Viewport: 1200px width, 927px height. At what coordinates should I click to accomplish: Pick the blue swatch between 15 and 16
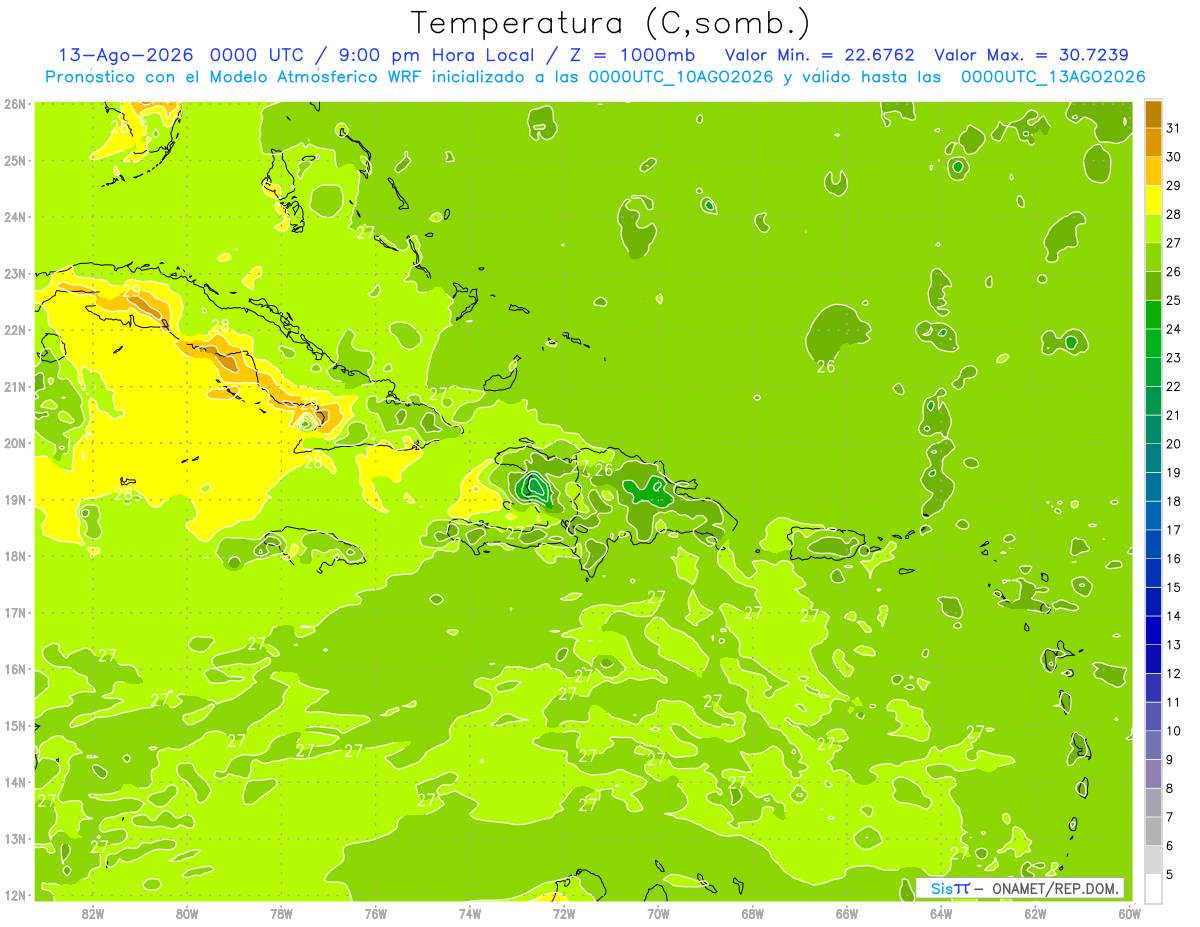1153,573
